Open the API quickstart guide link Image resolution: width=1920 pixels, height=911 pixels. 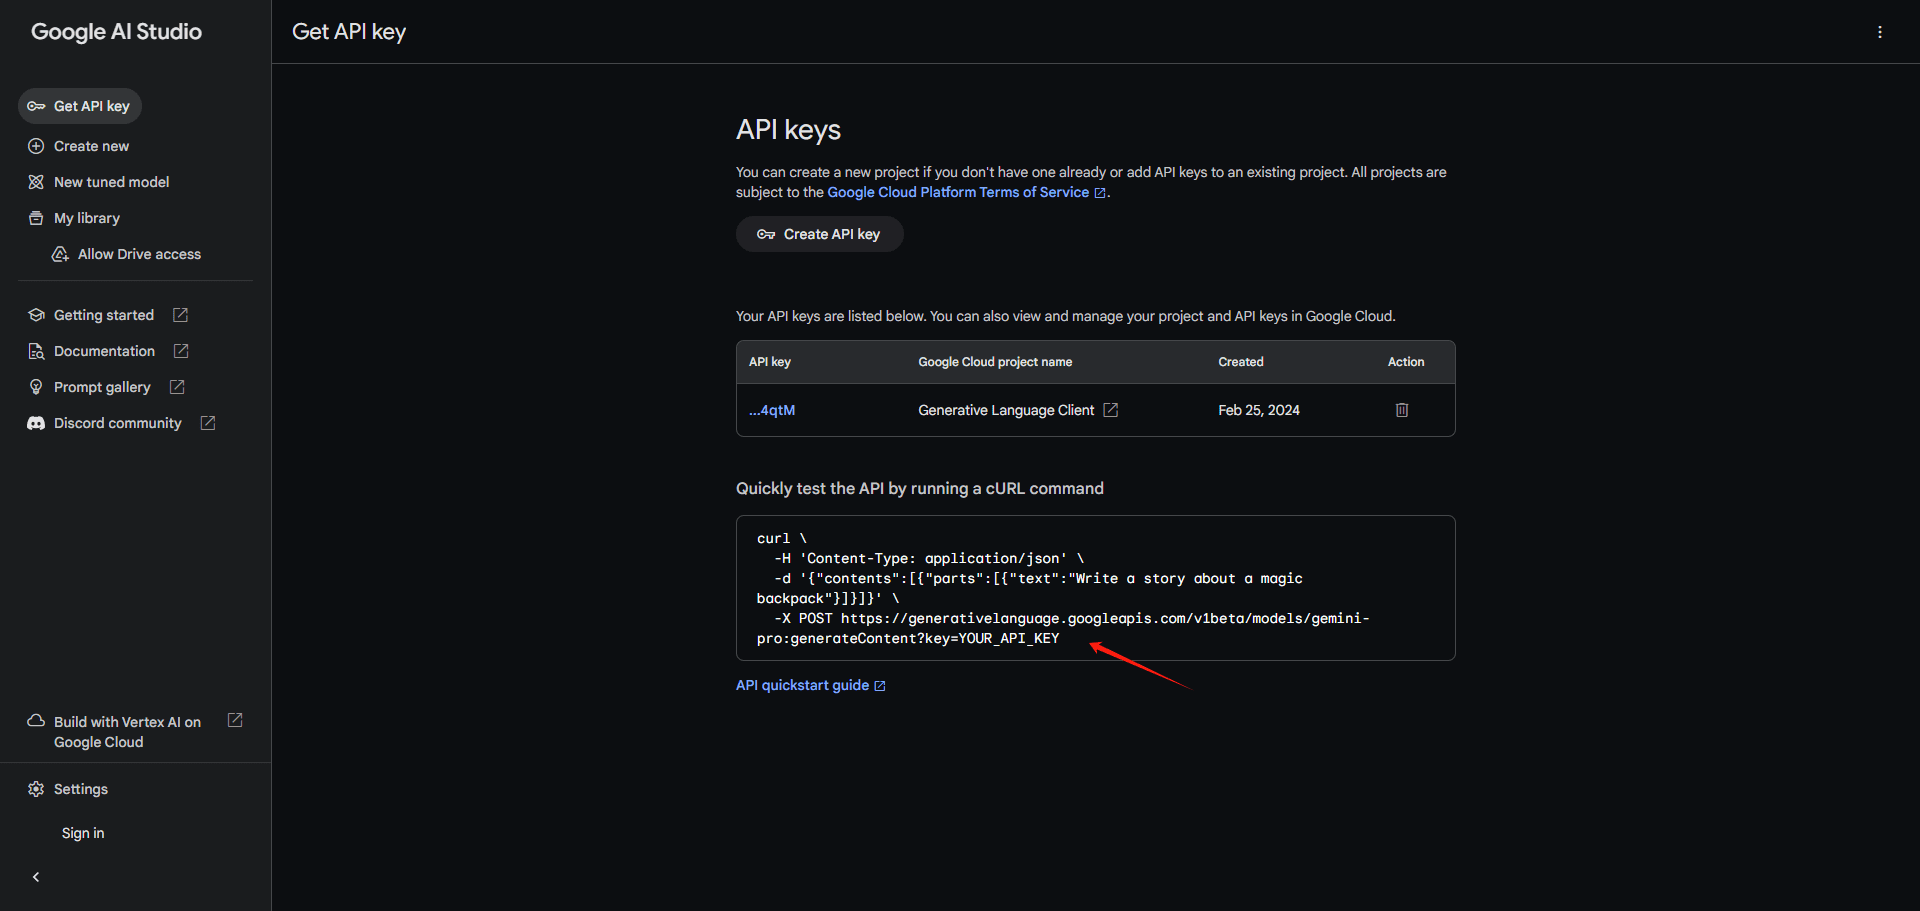[x=802, y=685]
